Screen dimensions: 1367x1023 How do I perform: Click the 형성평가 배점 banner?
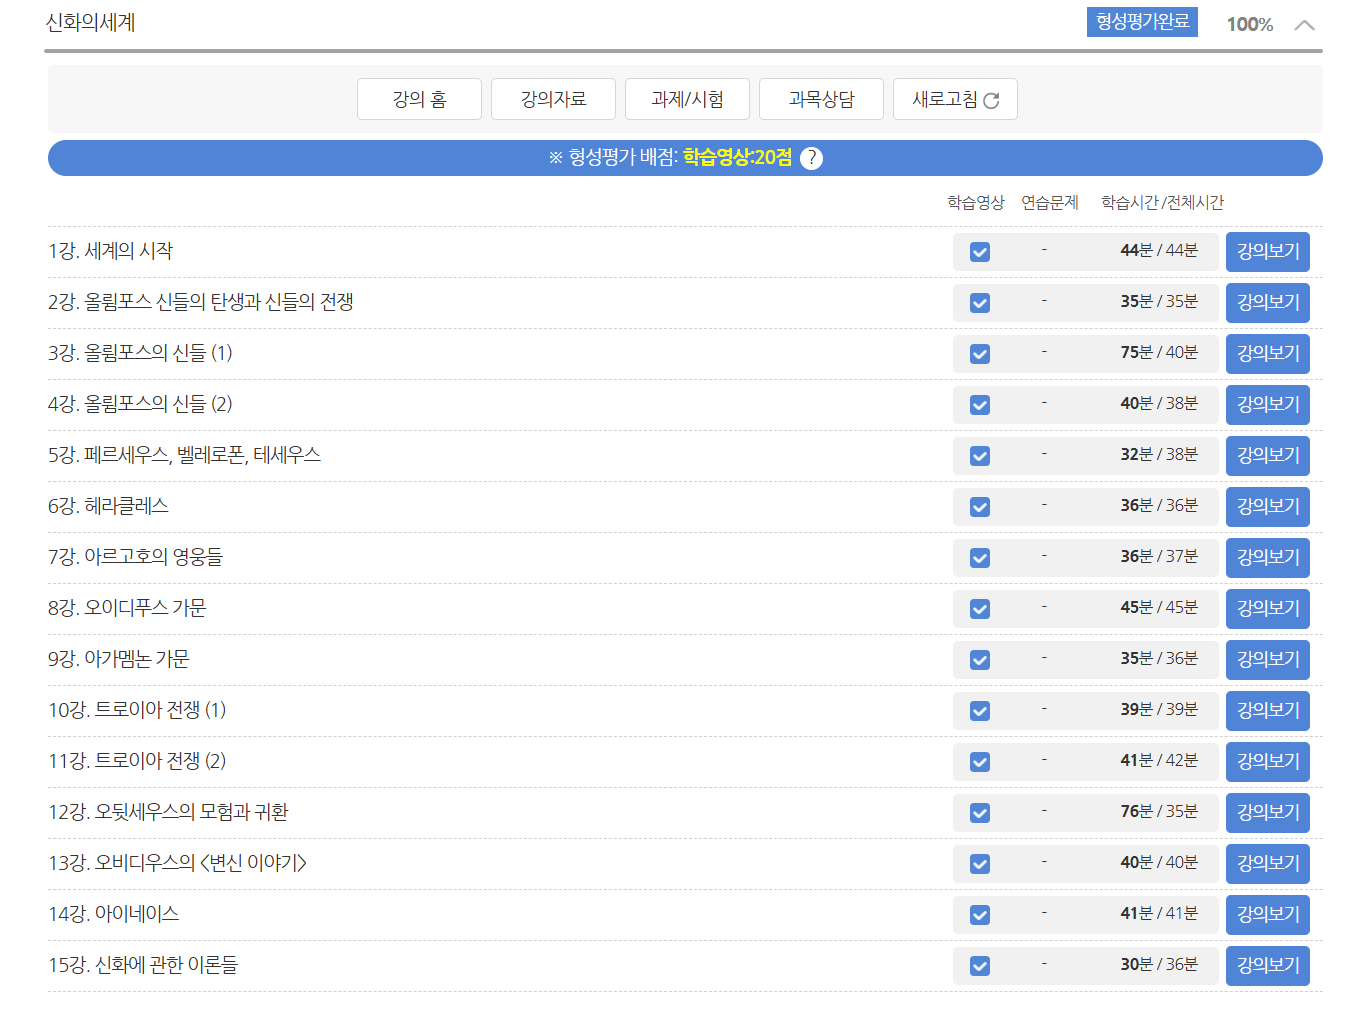pyautogui.click(x=685, y=158)
